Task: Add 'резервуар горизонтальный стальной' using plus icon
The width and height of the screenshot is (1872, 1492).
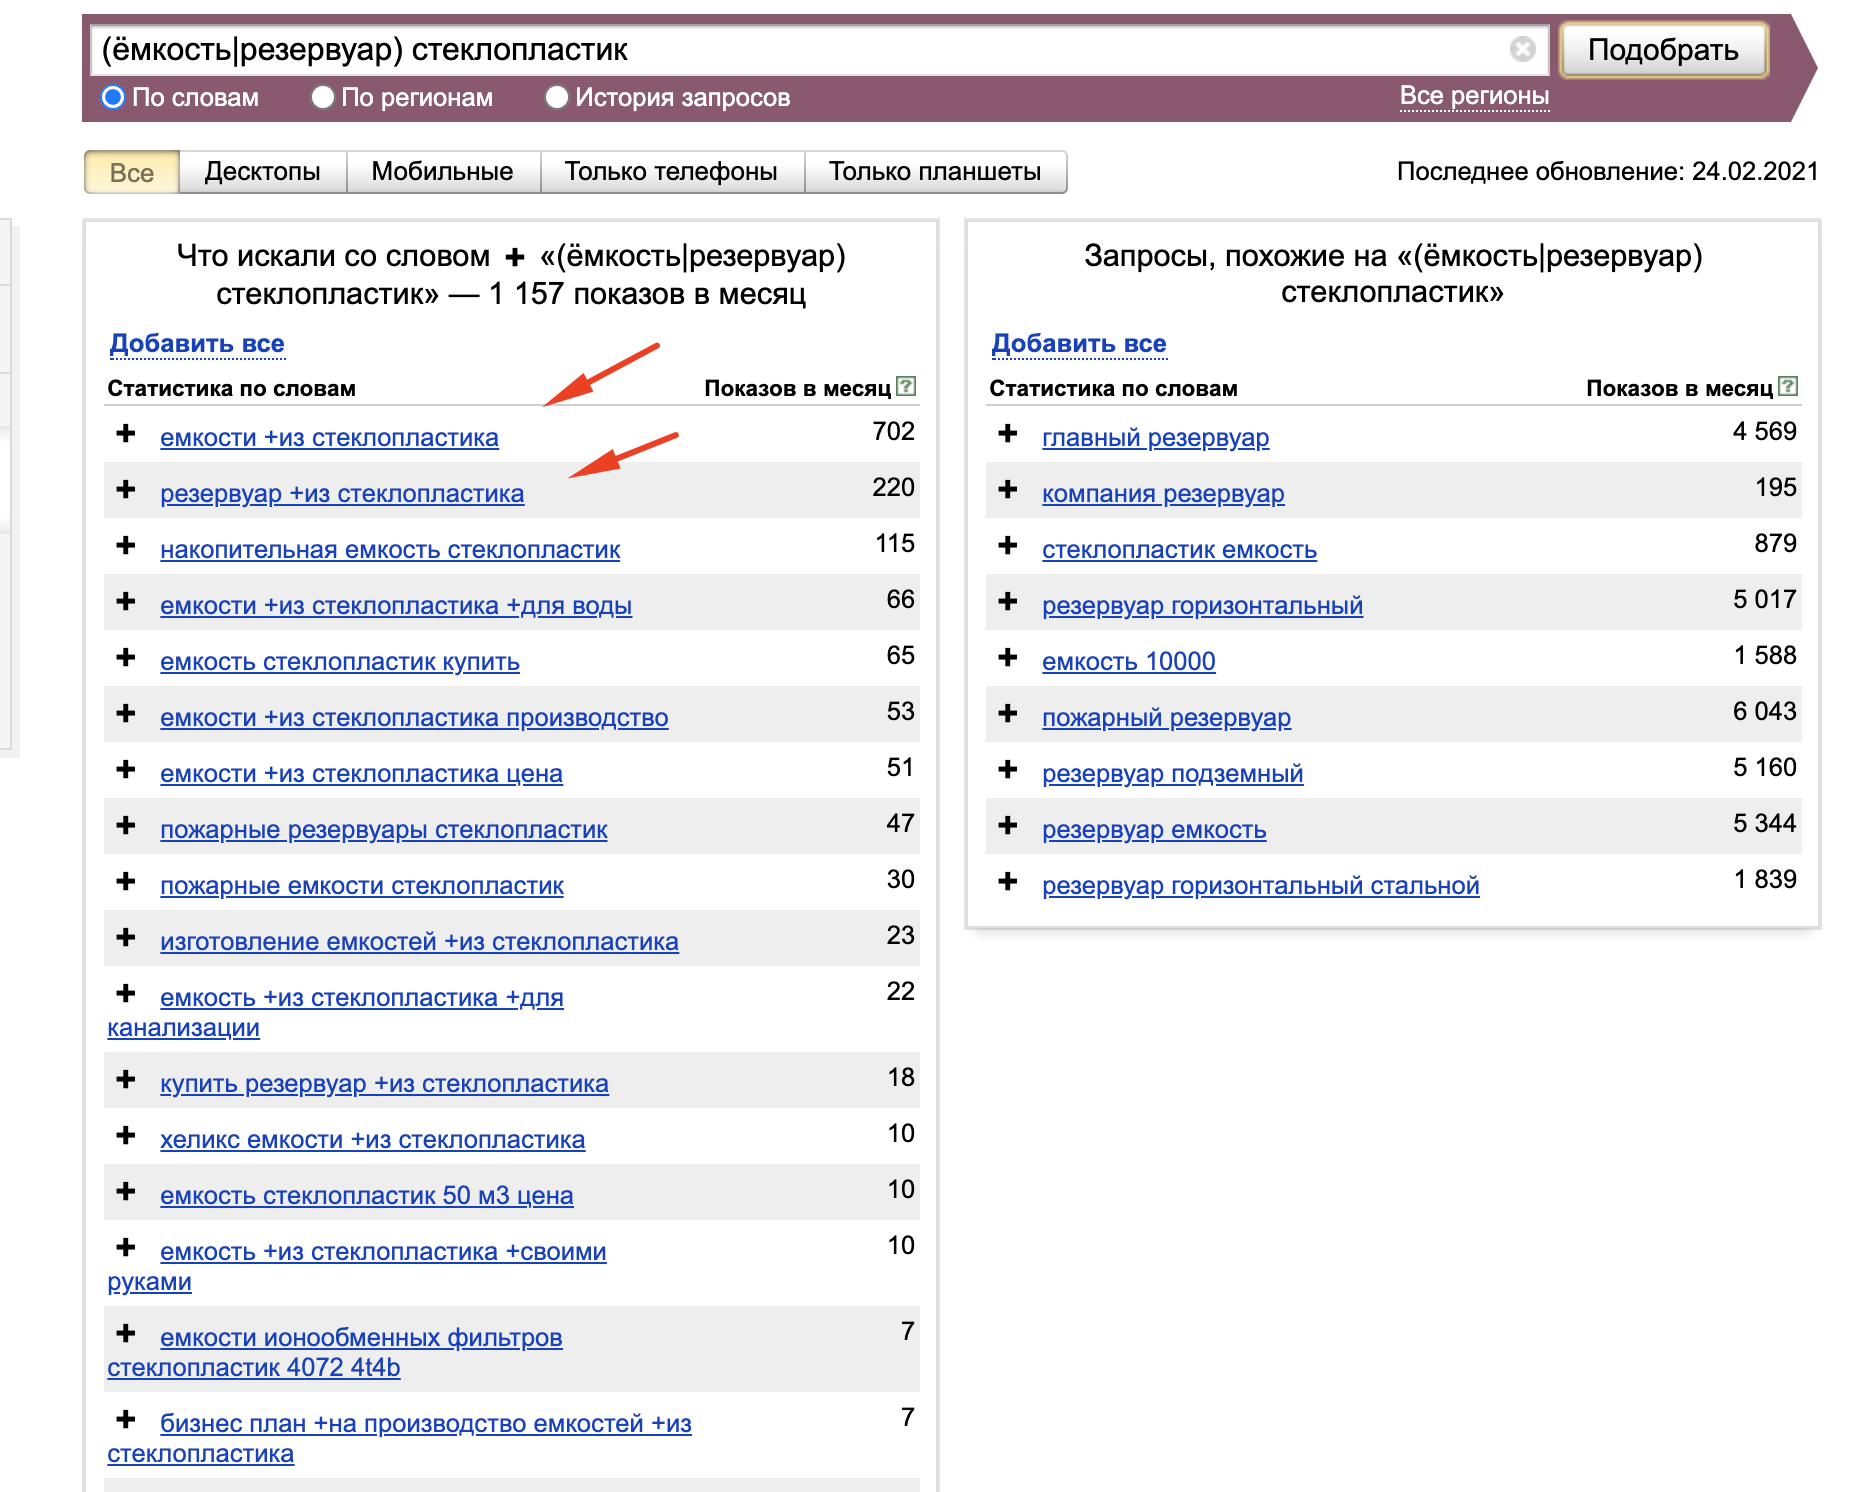Action: coord(1008,882)
